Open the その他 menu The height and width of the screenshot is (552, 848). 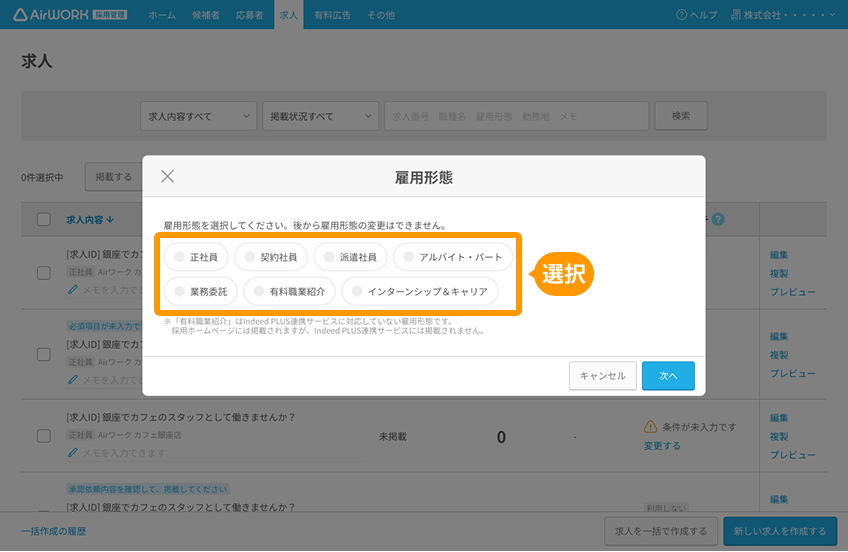click(x=381, y=15)
